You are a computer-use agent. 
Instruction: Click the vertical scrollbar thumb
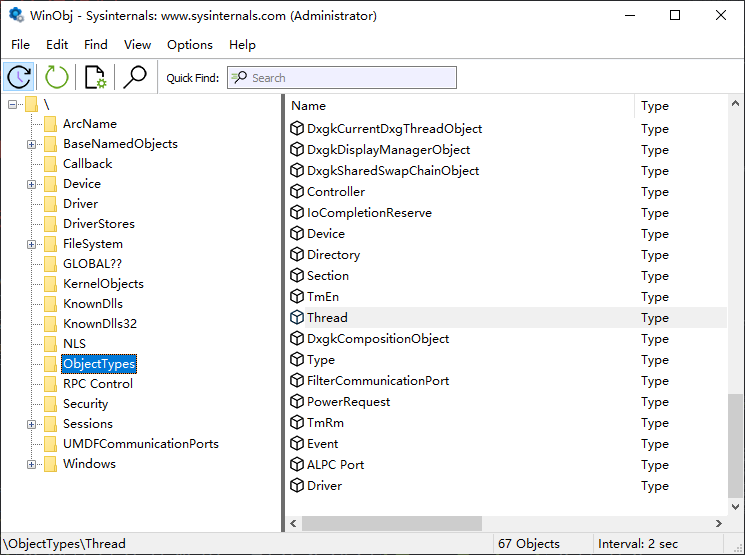[x=735, y=446]
